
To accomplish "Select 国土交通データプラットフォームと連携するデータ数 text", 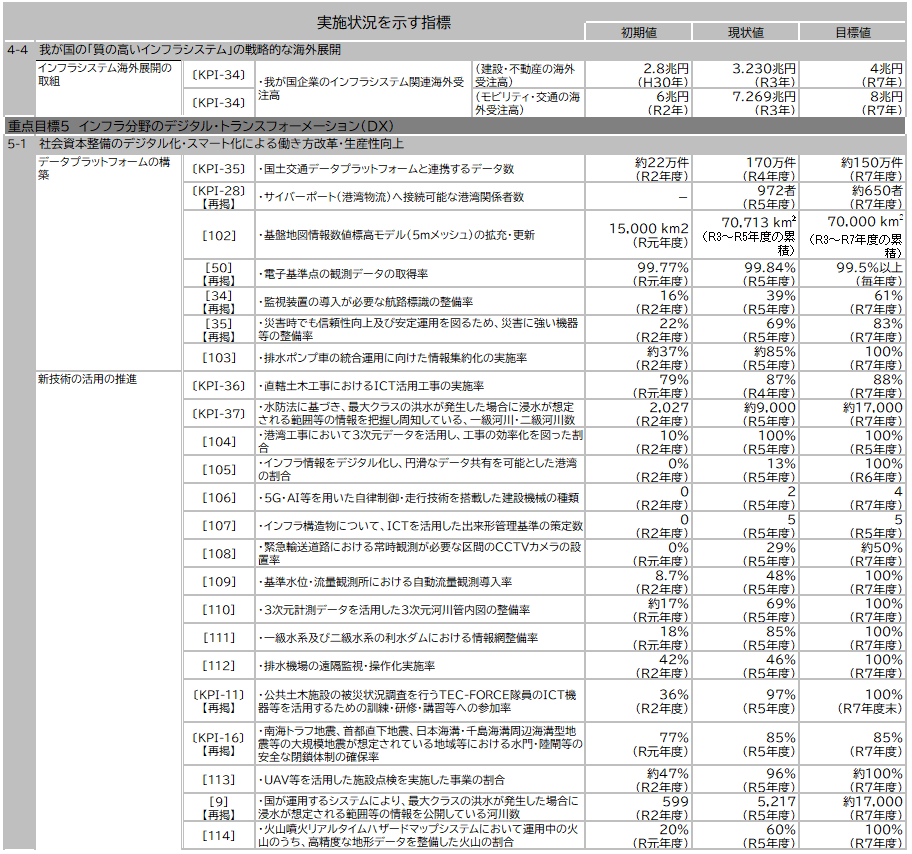I will click(x=387, y=169).
